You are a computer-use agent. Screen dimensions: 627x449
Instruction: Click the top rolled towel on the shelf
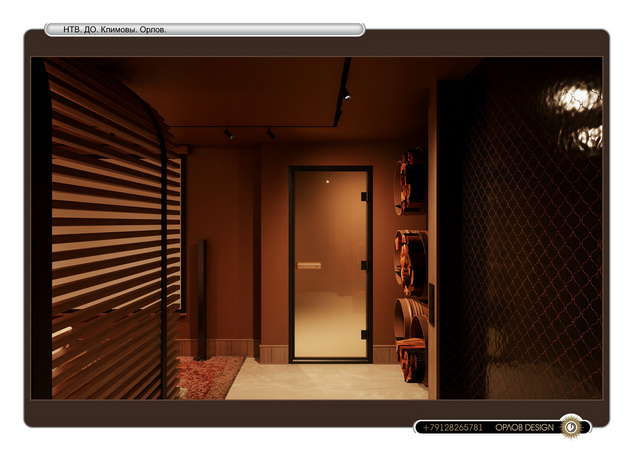coord(412,183)
